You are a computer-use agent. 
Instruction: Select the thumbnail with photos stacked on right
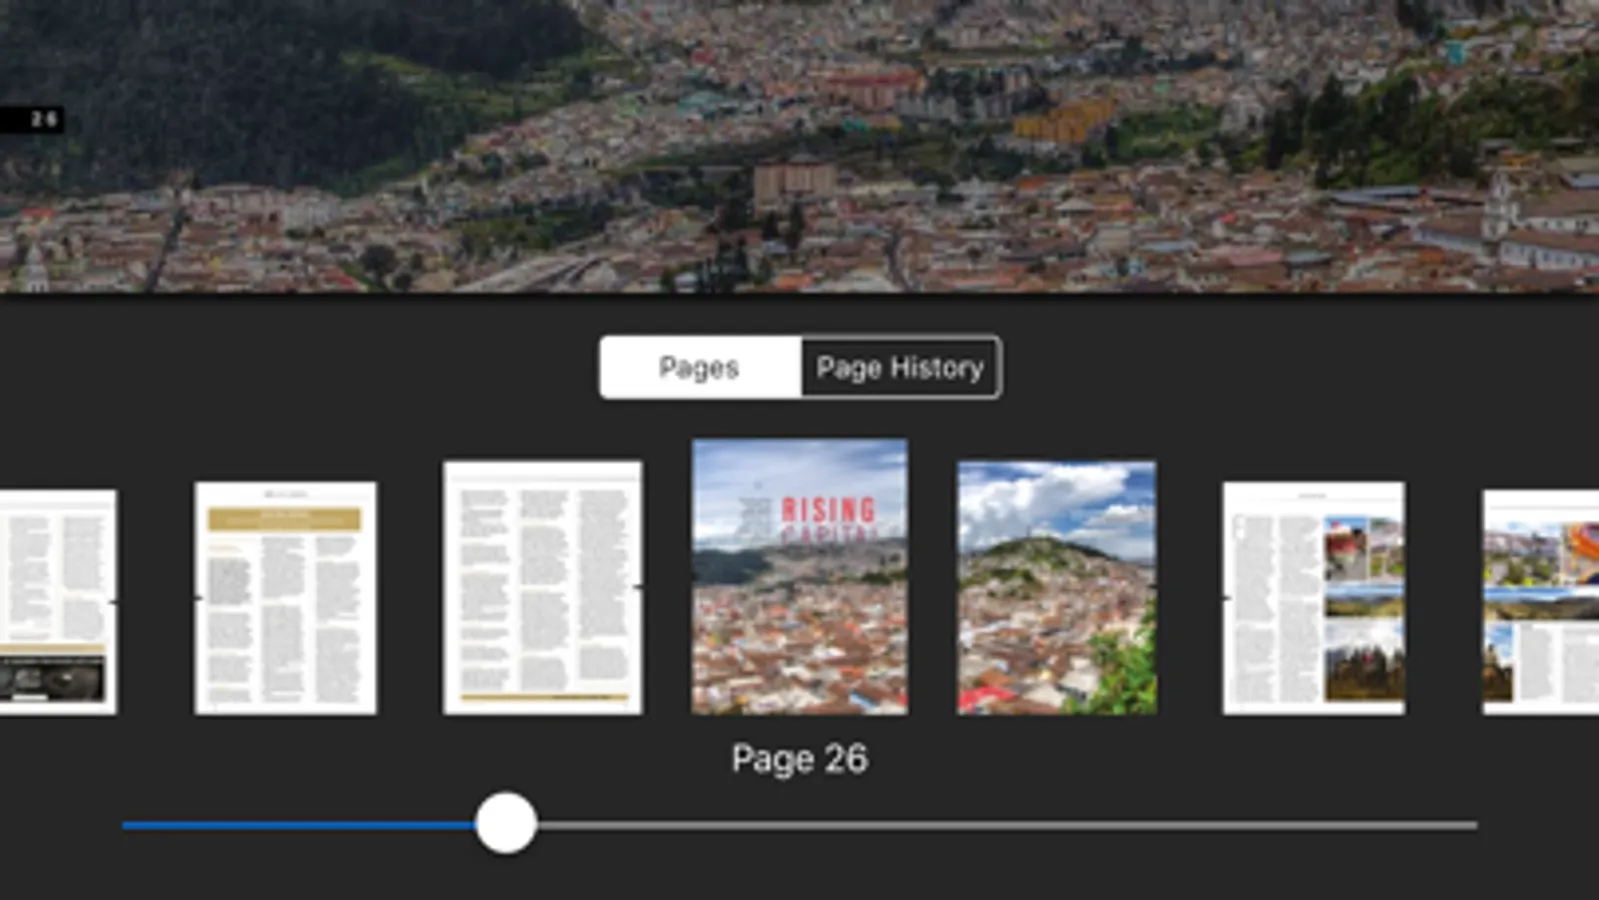(1313, 598)
